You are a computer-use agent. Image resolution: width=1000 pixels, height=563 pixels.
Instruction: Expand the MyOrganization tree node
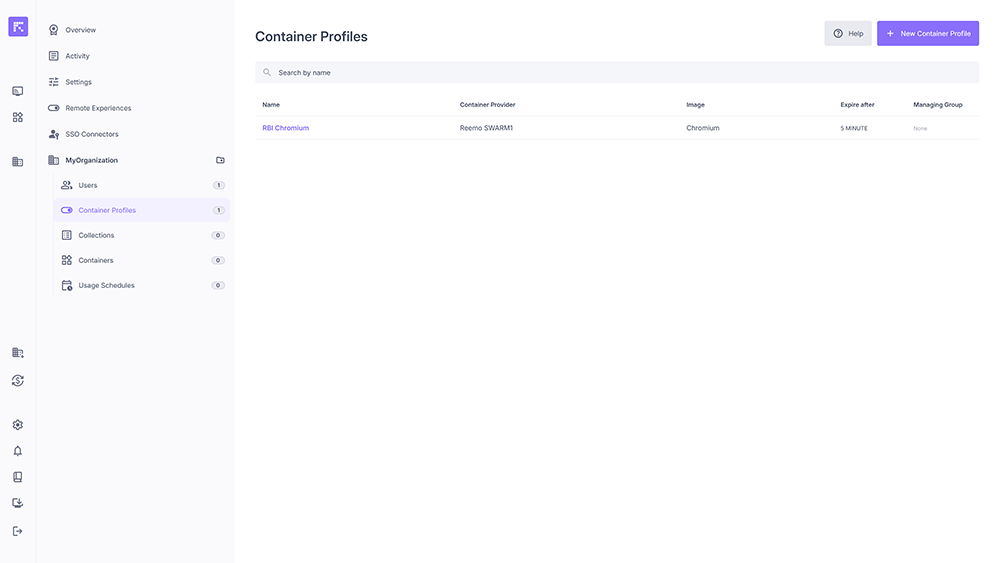[x=91, y=160]
